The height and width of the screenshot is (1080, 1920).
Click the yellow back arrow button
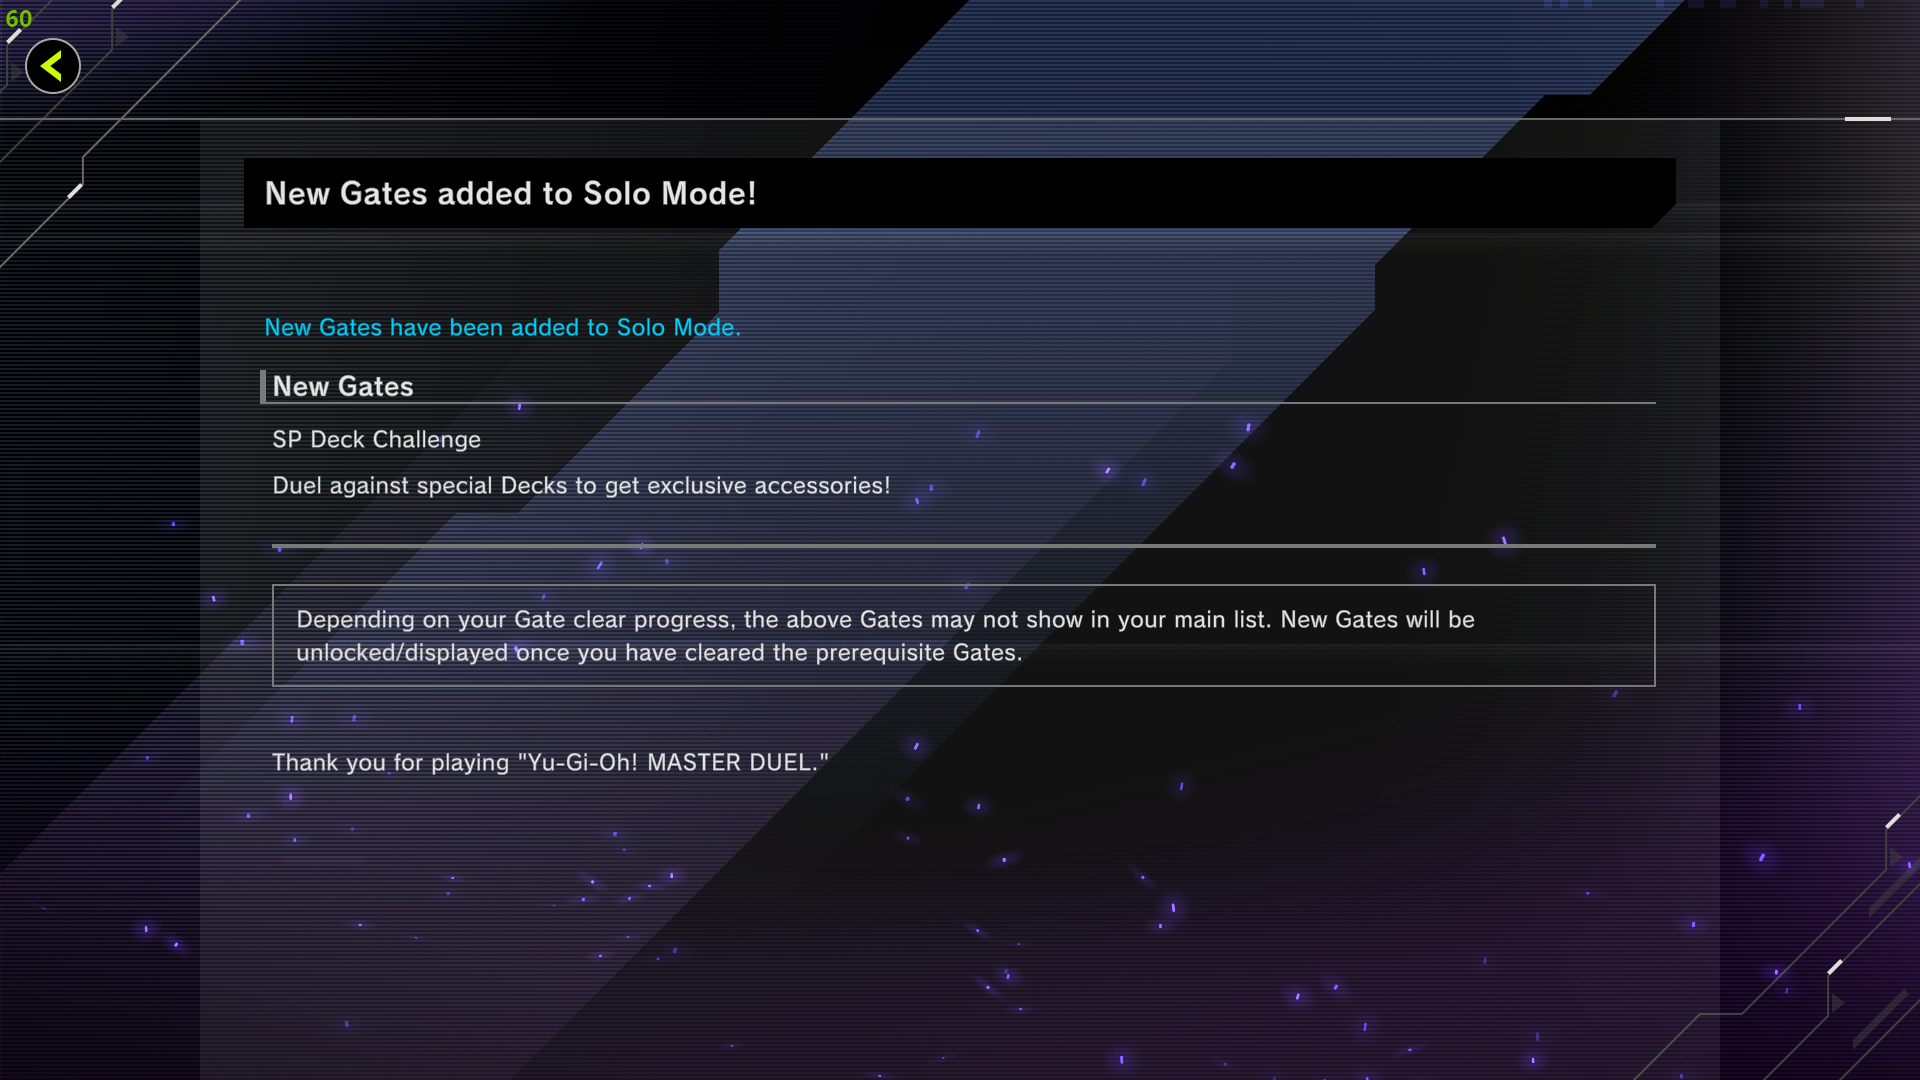[53, 67]
